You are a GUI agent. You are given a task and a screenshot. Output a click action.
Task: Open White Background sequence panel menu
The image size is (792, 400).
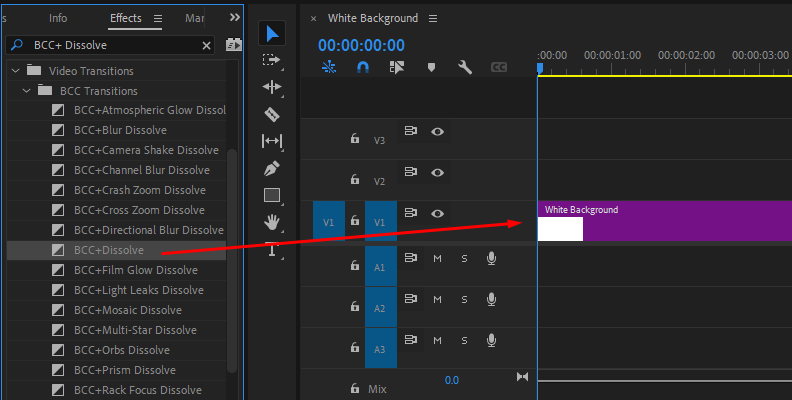pos(432,19)
